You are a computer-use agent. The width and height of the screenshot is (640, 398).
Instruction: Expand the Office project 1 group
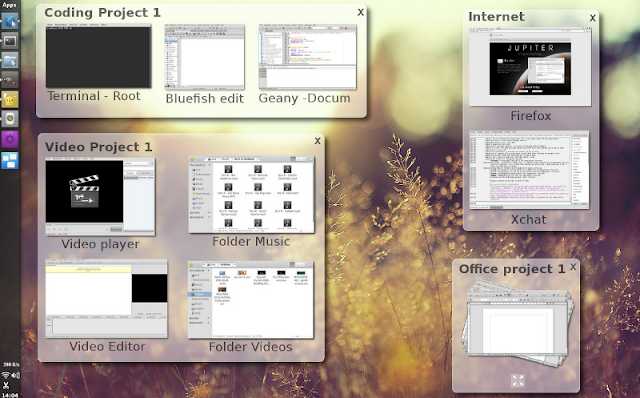coord(518,380)
